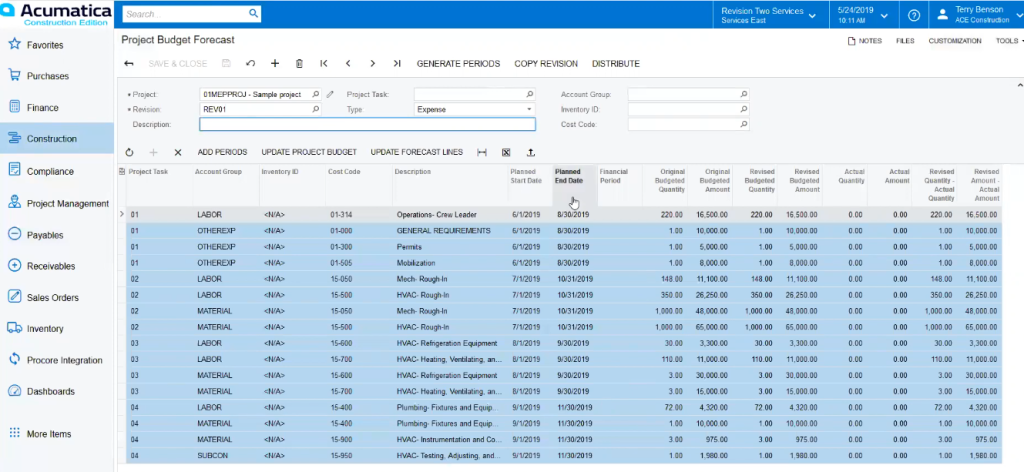Open the Terry Benson user menu
The height and width of the screenshot is (472, 1024).
(x=977, y=15)
